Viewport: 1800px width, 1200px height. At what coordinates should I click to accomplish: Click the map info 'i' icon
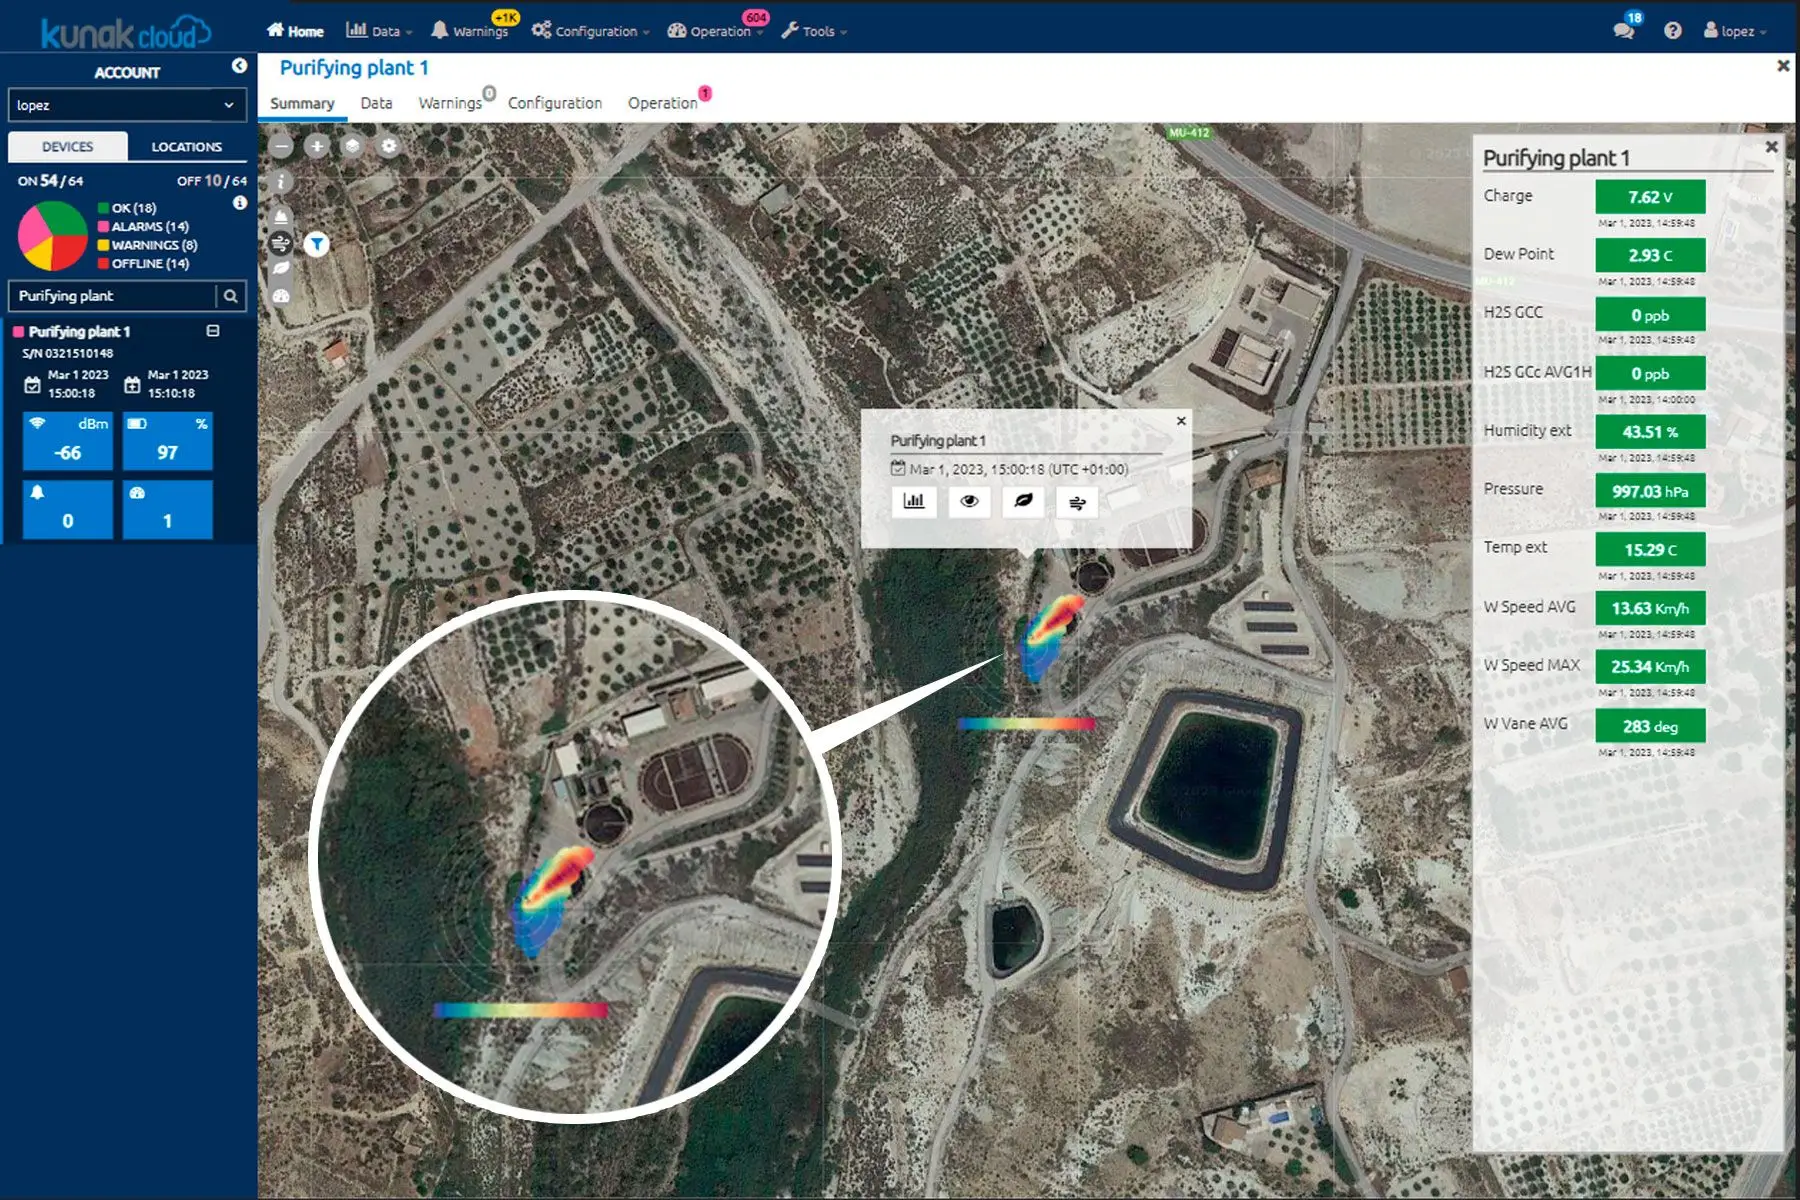(281, 182)
